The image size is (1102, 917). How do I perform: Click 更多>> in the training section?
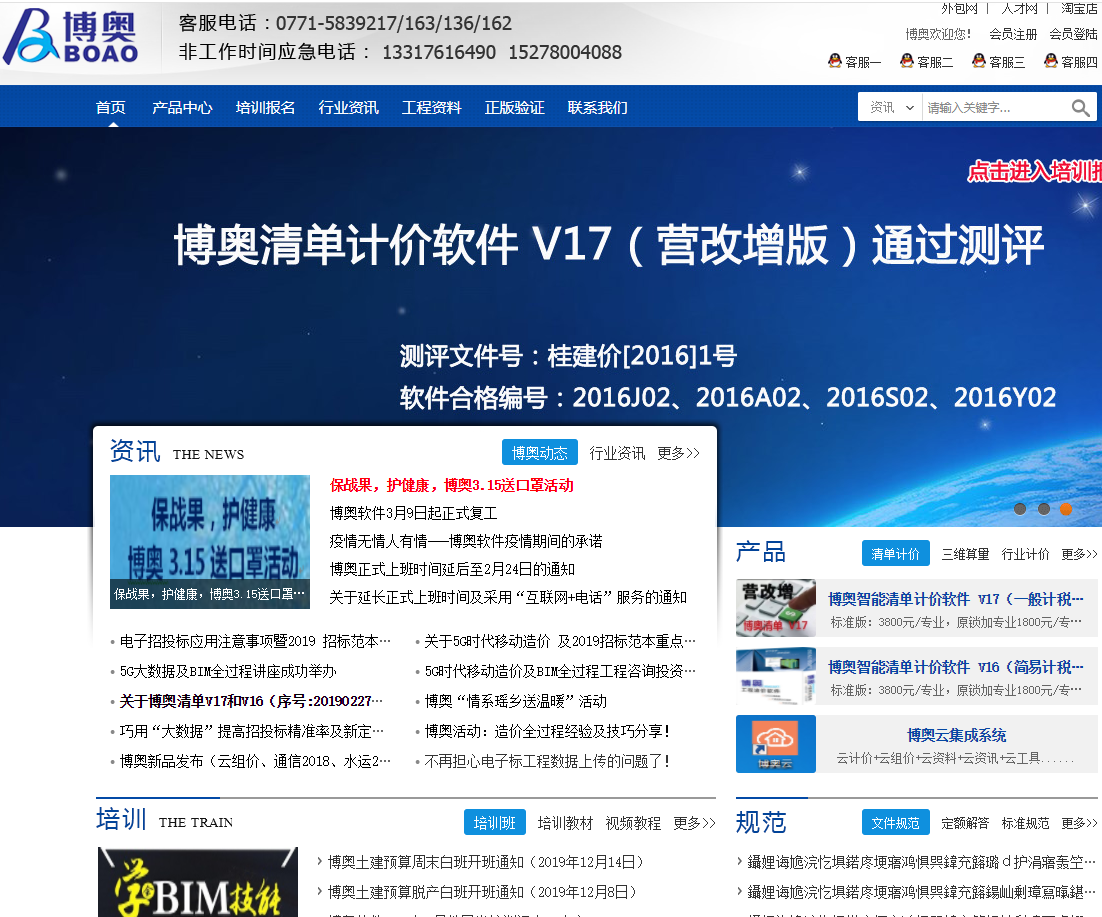point(694,823)
